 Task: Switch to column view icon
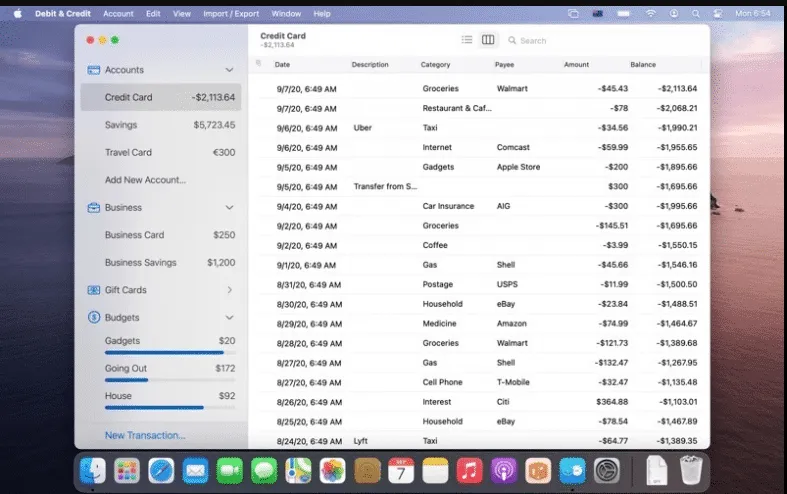point(488,40)
